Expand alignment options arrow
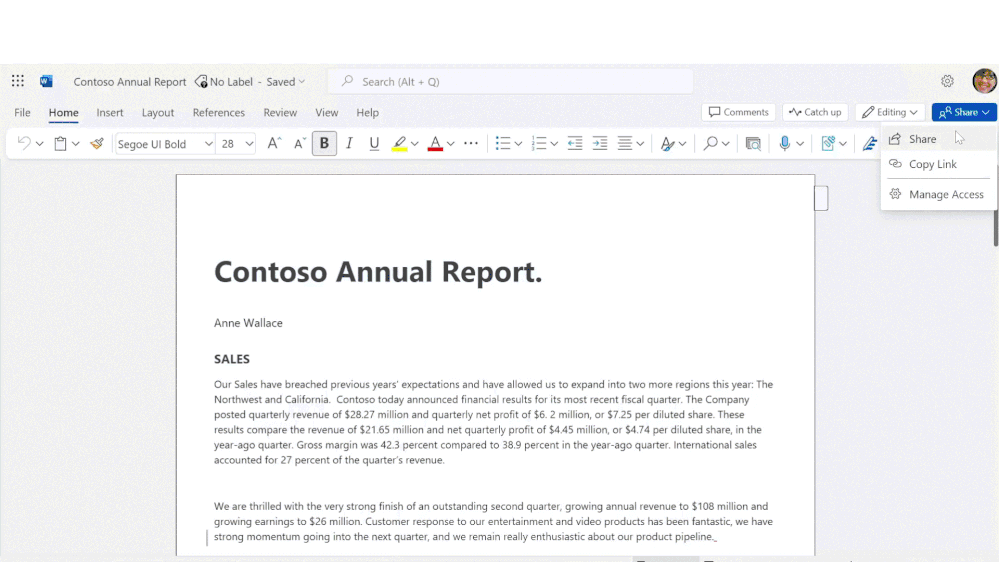Screen dimensions: 999x562 pyautogui.click(x=640, y=144)
